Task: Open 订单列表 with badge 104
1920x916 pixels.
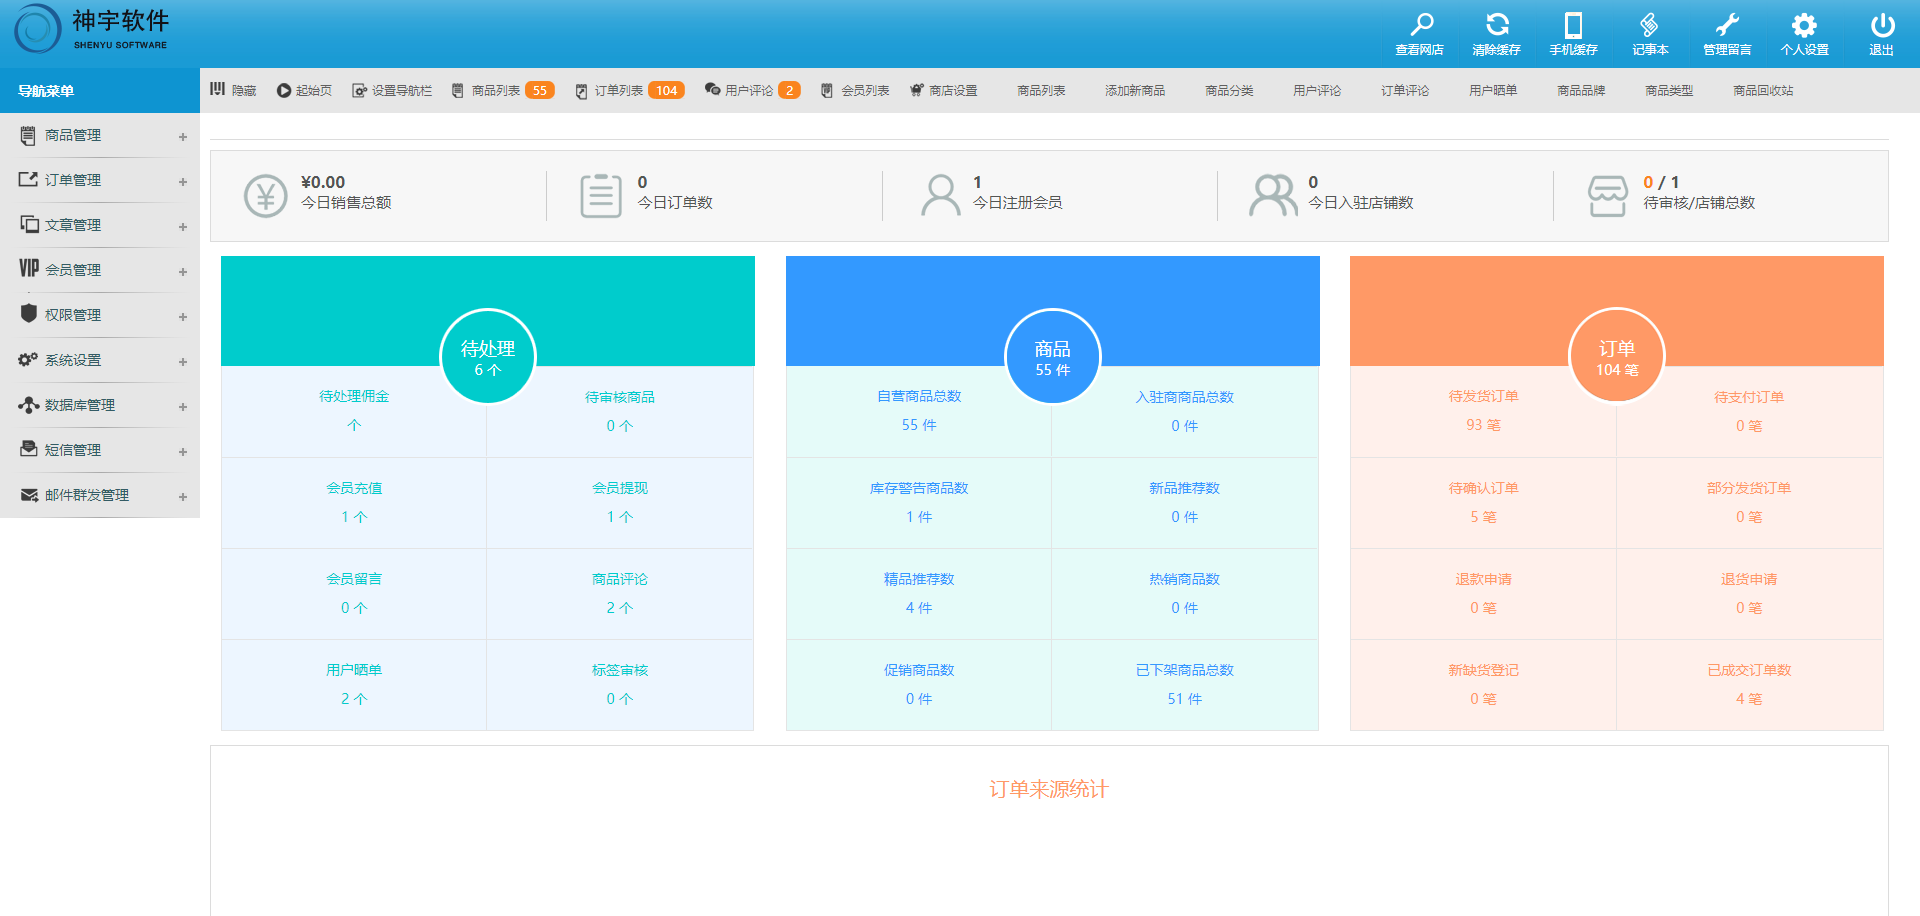Action: point(629,90)
